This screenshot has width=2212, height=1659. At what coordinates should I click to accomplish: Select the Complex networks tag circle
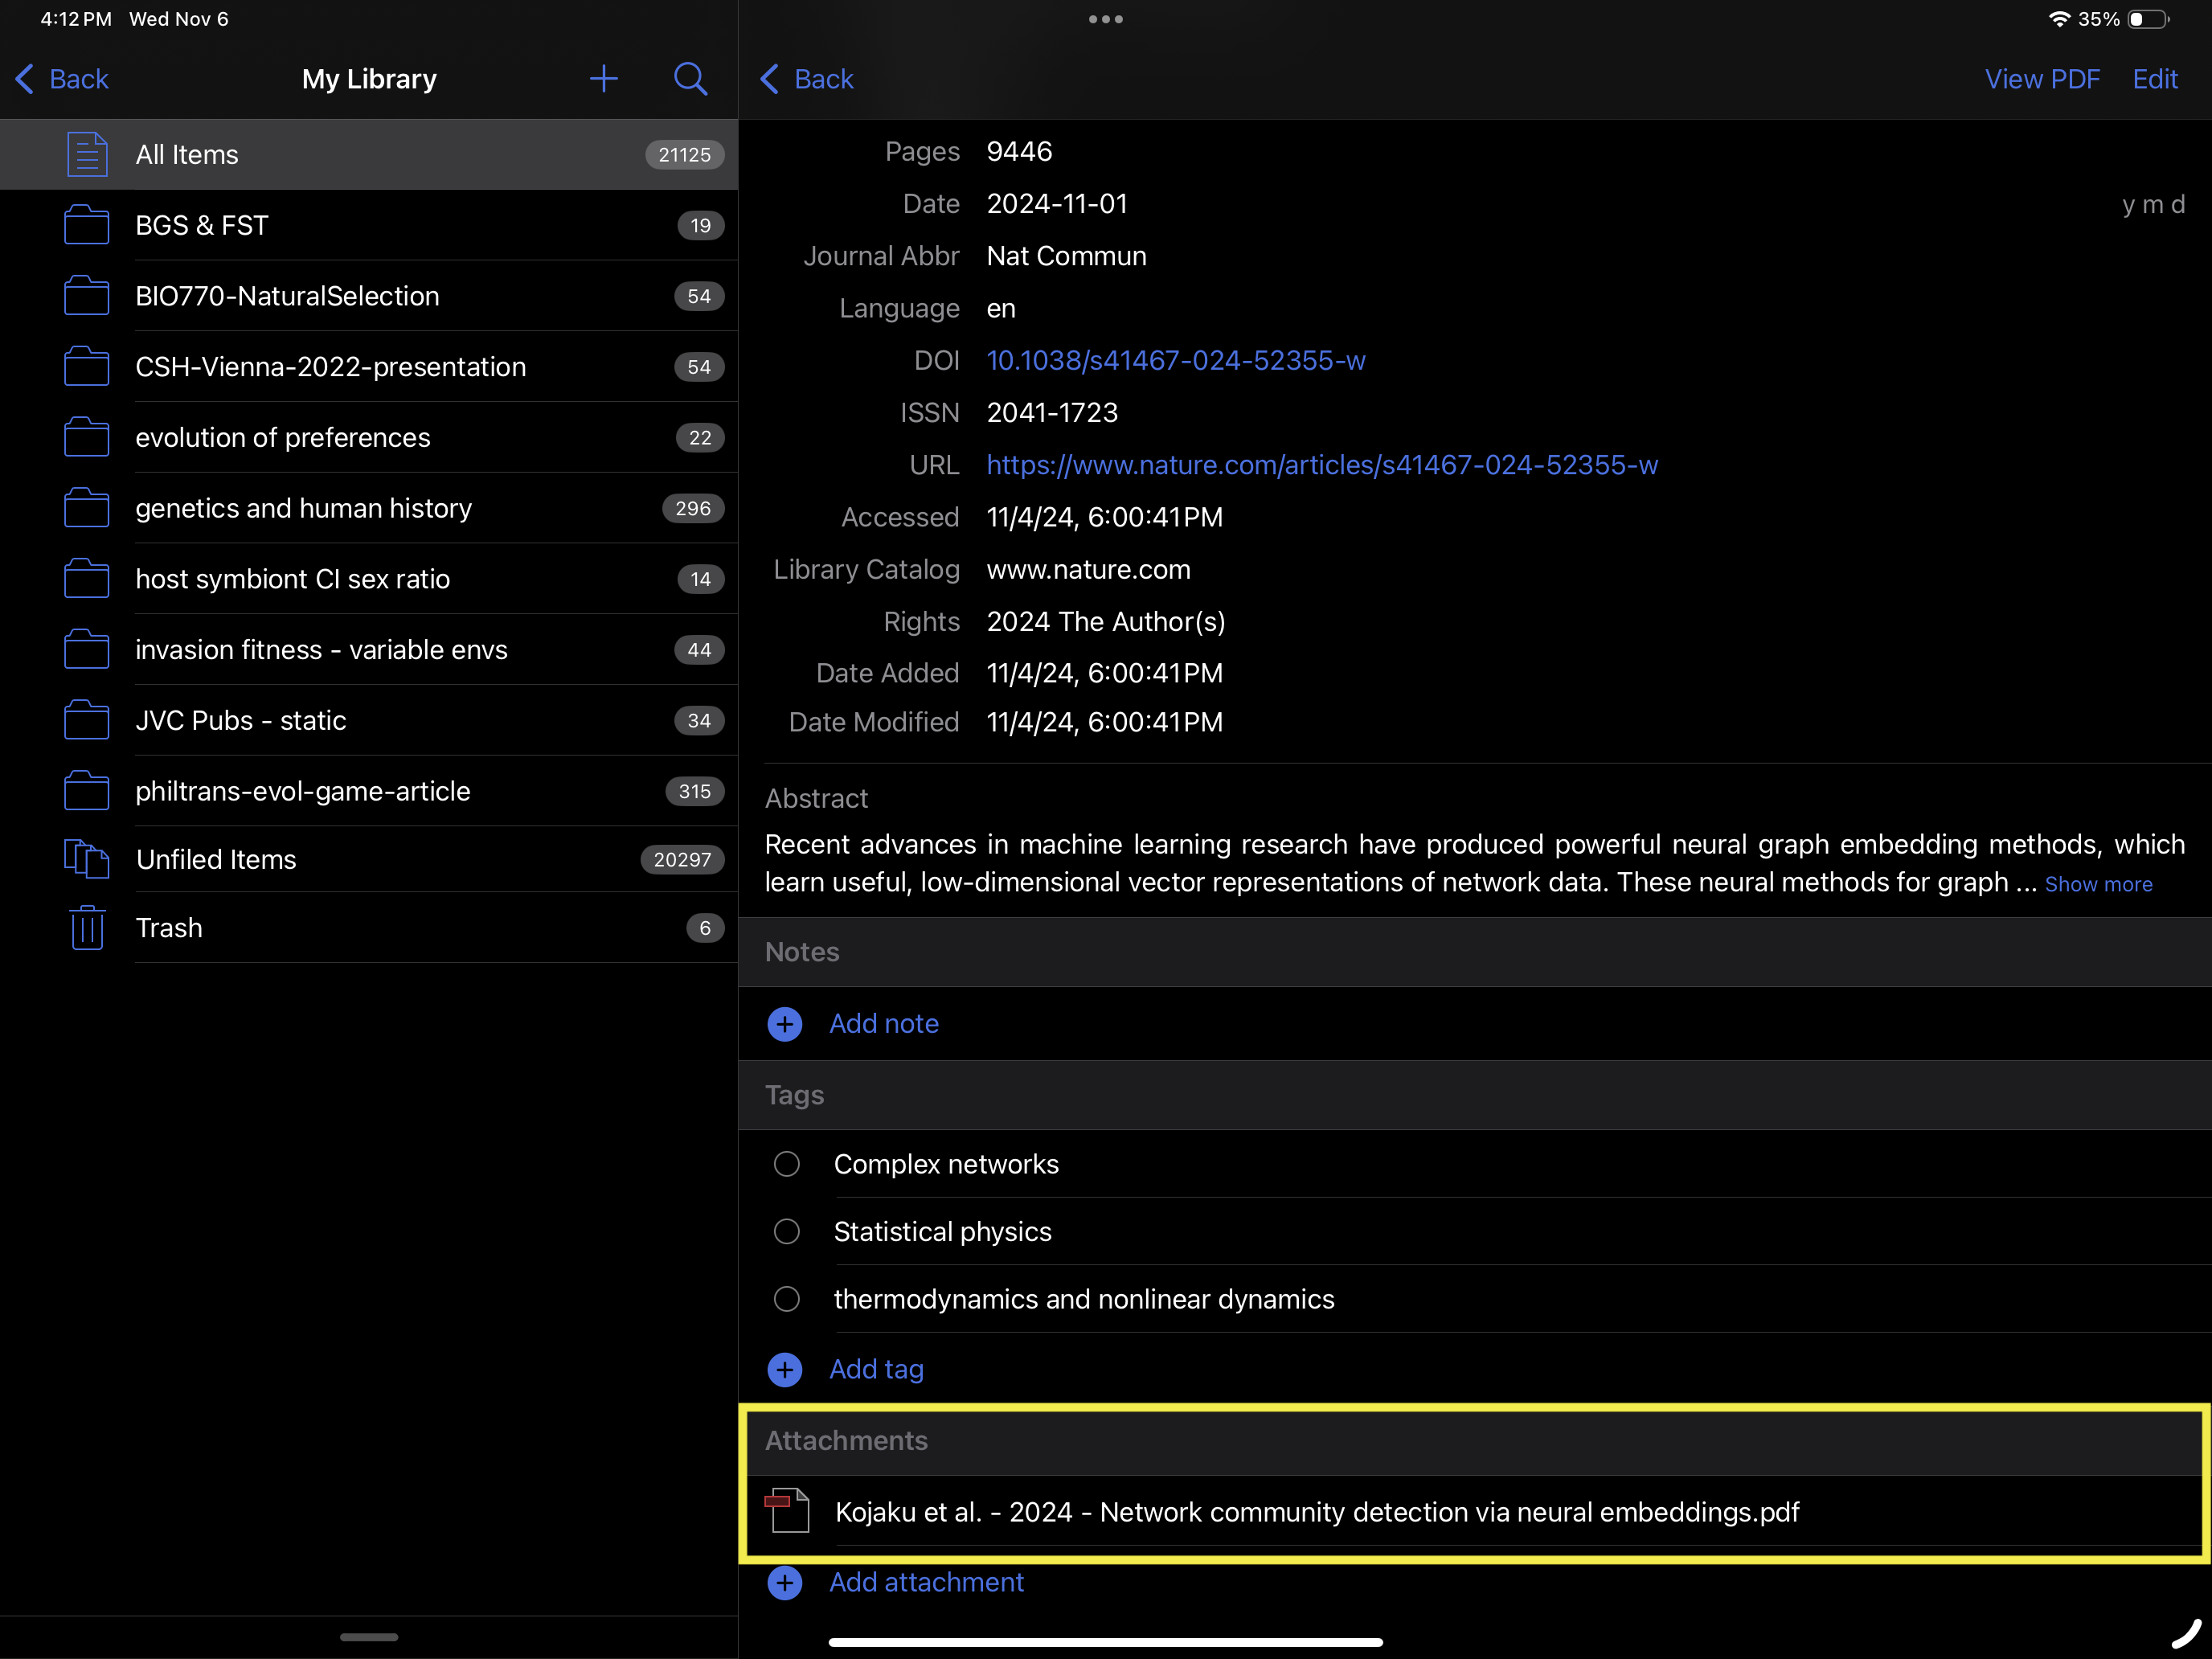click(x=787, y=1164)
